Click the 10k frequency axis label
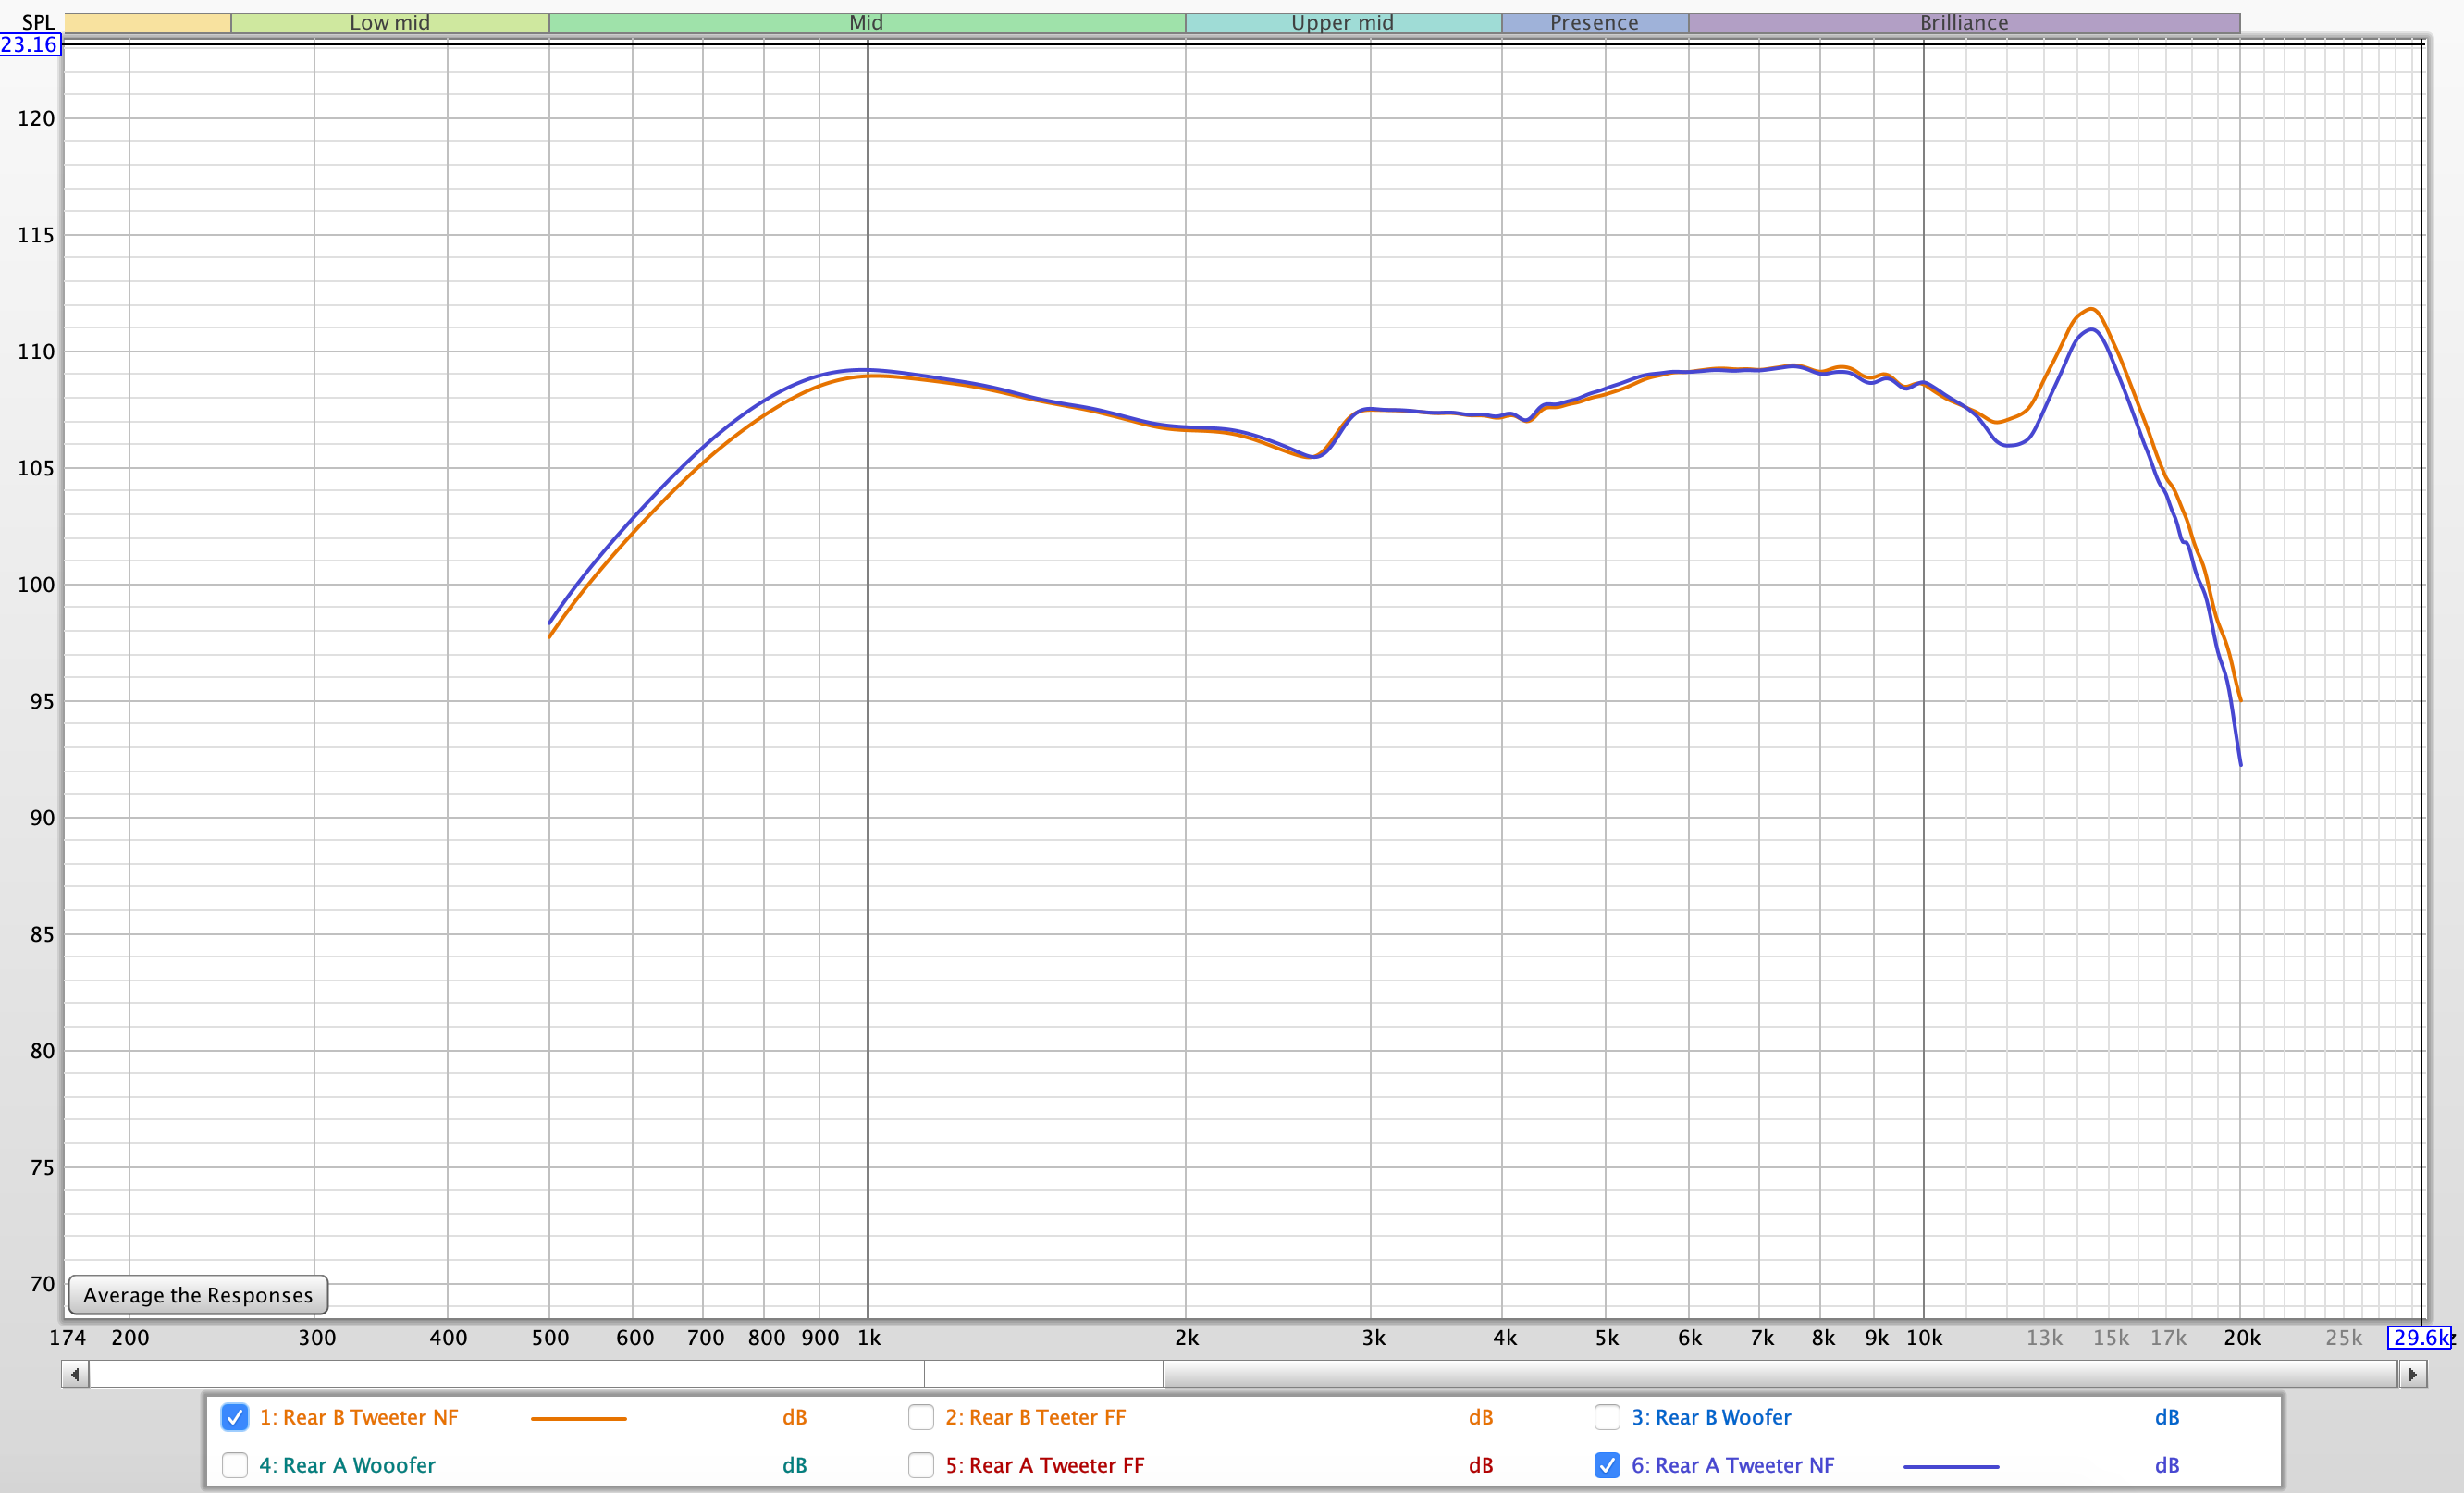 [1923, 1337]
